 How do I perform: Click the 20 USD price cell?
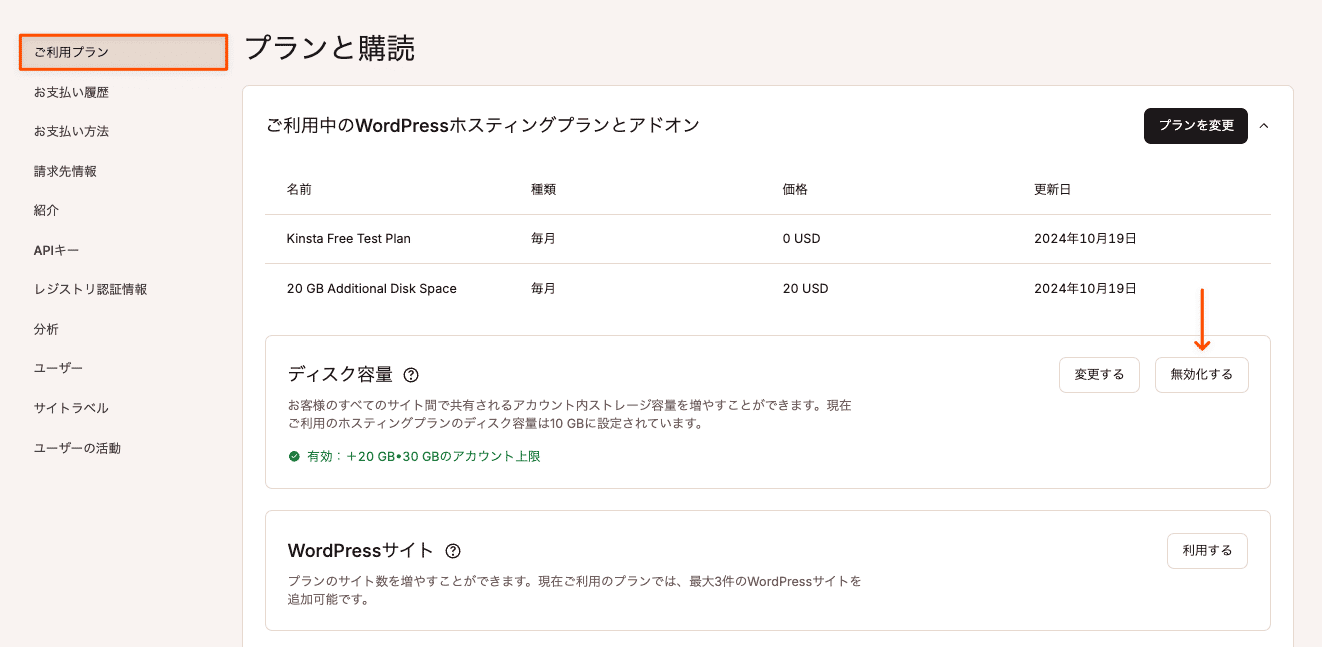(x=805, y=289)
